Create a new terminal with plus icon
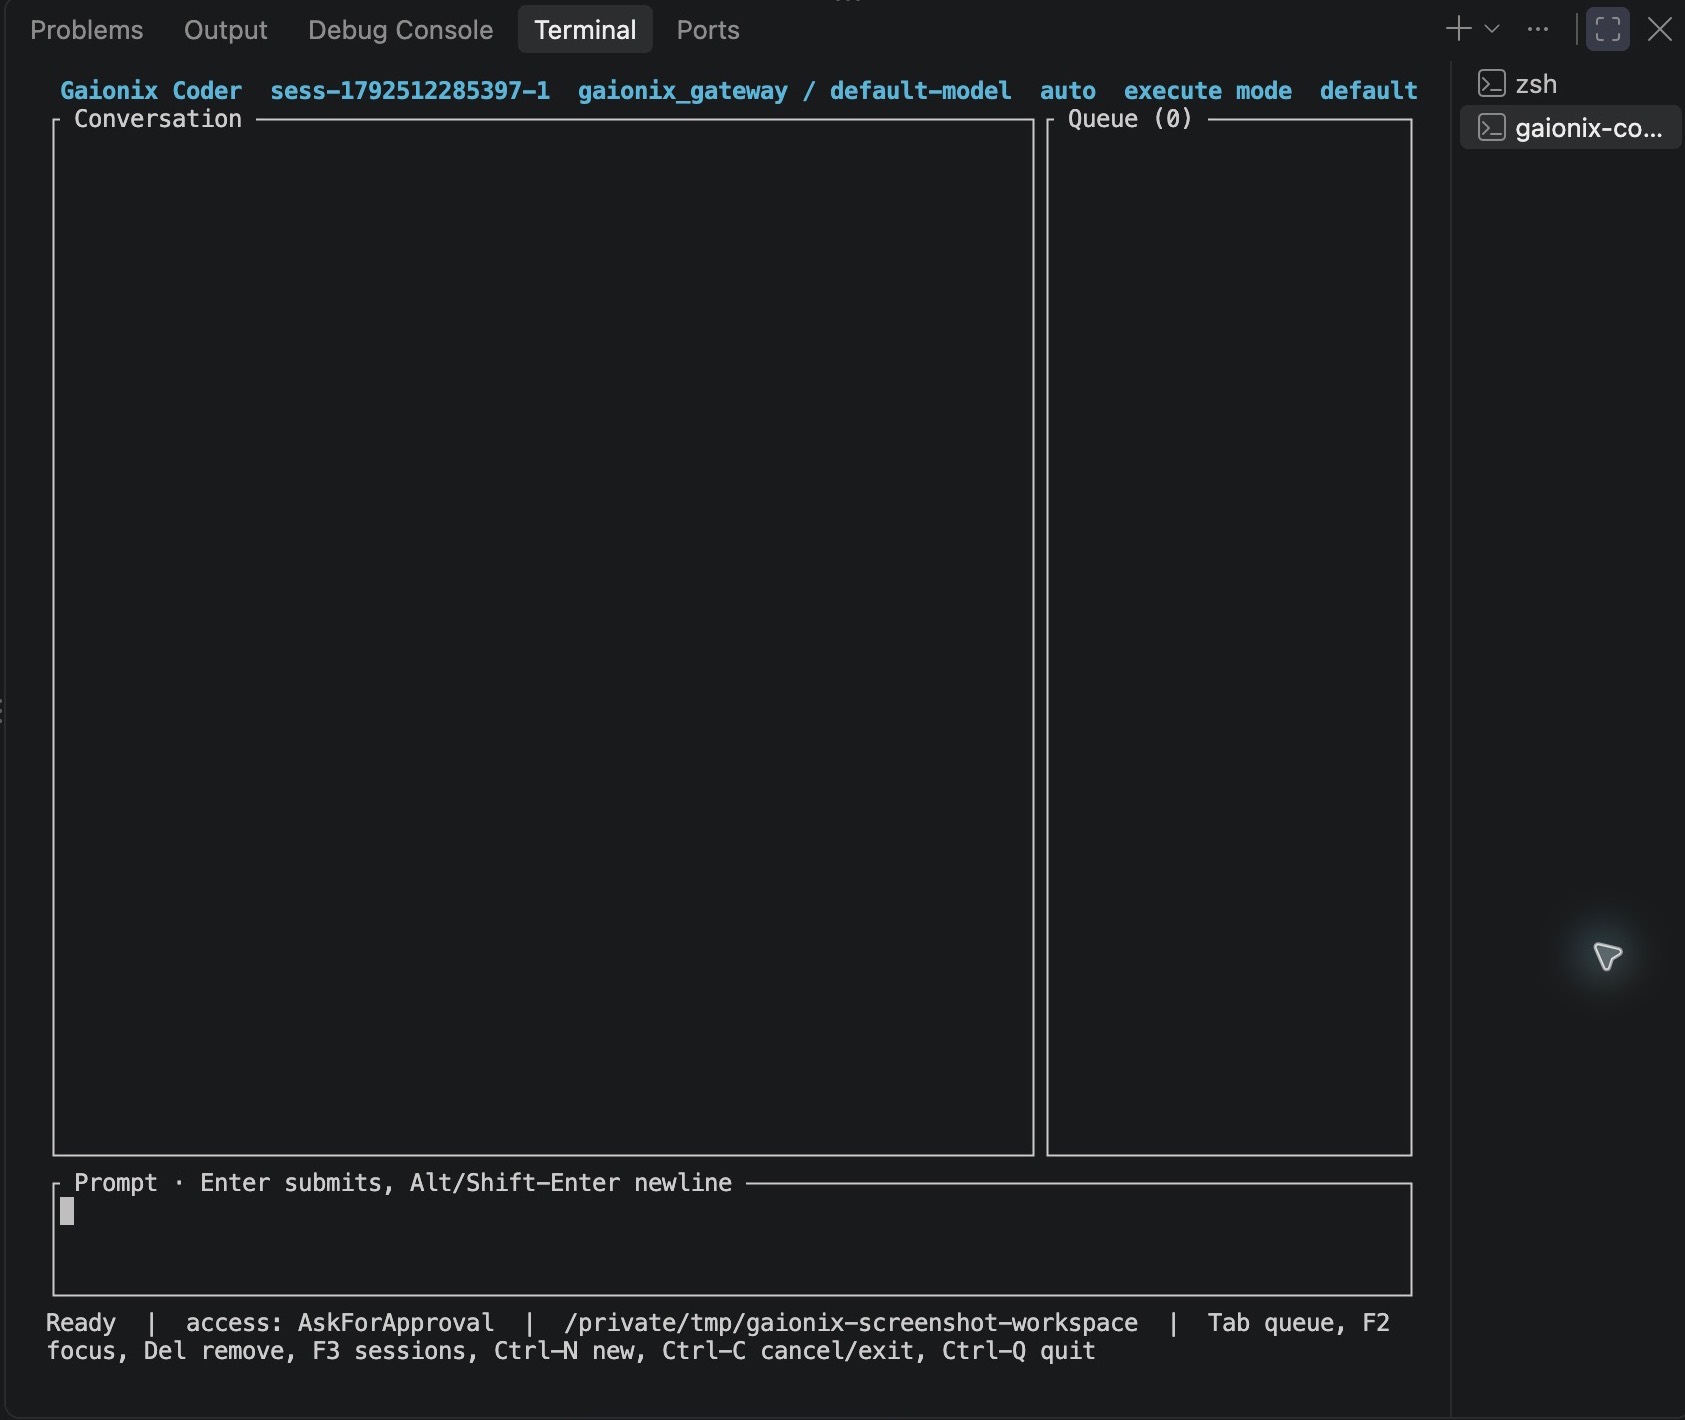1685x1420 pixels. [1458, 29]
